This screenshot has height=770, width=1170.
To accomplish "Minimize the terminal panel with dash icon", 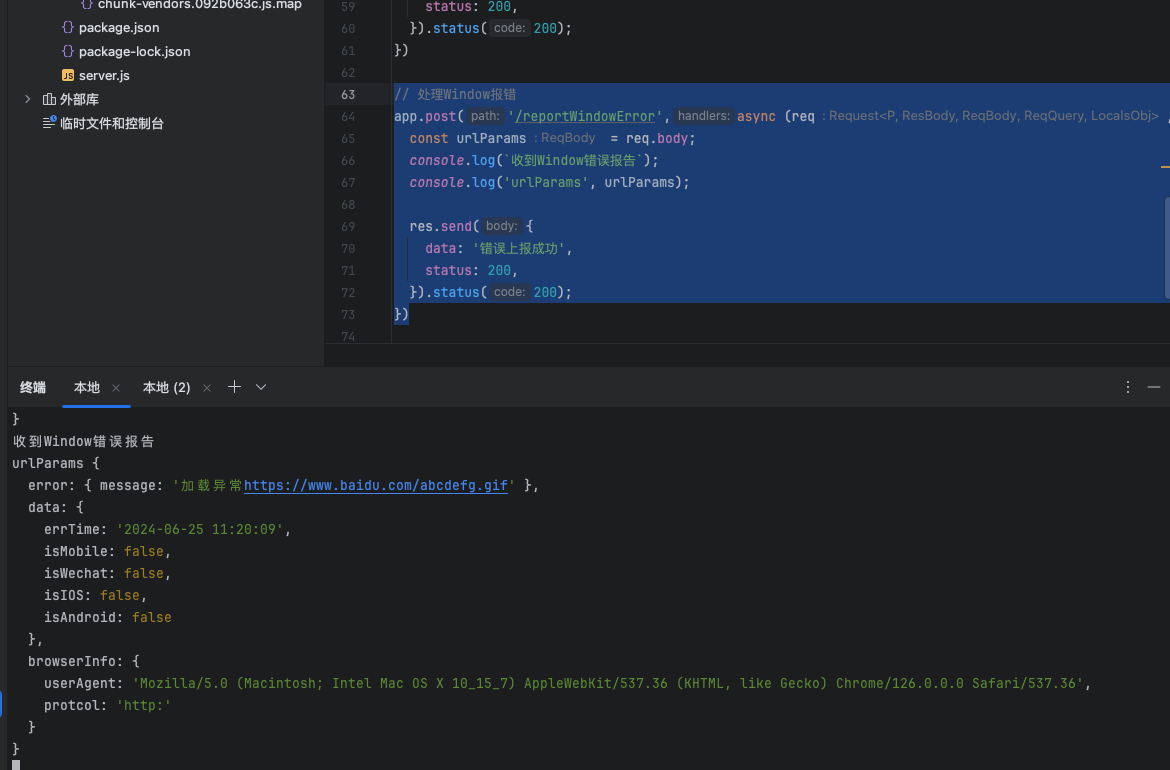I will (1153, 387).
